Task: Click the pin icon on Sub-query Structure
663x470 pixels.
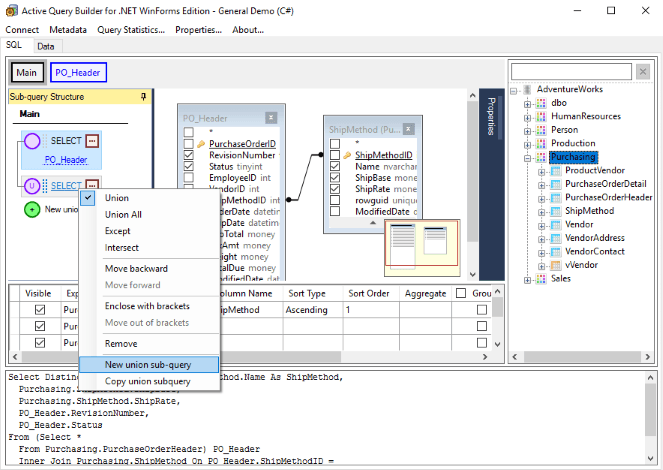Action: (x=144, y=97)
